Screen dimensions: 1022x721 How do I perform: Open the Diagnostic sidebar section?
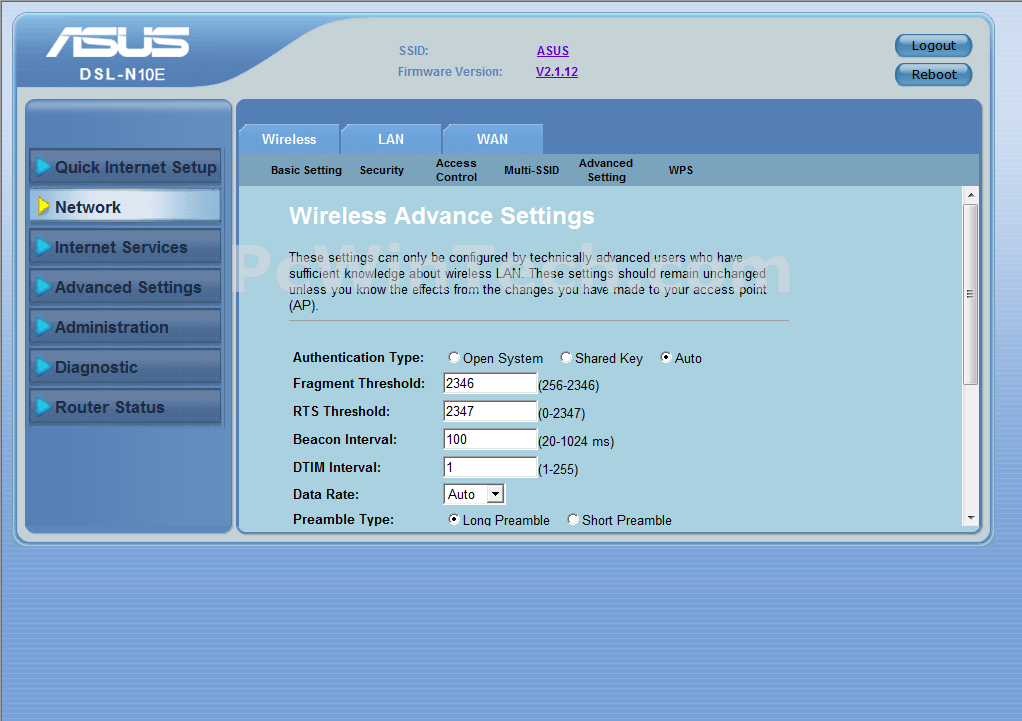pyautogui.click(x=125, y=367)
